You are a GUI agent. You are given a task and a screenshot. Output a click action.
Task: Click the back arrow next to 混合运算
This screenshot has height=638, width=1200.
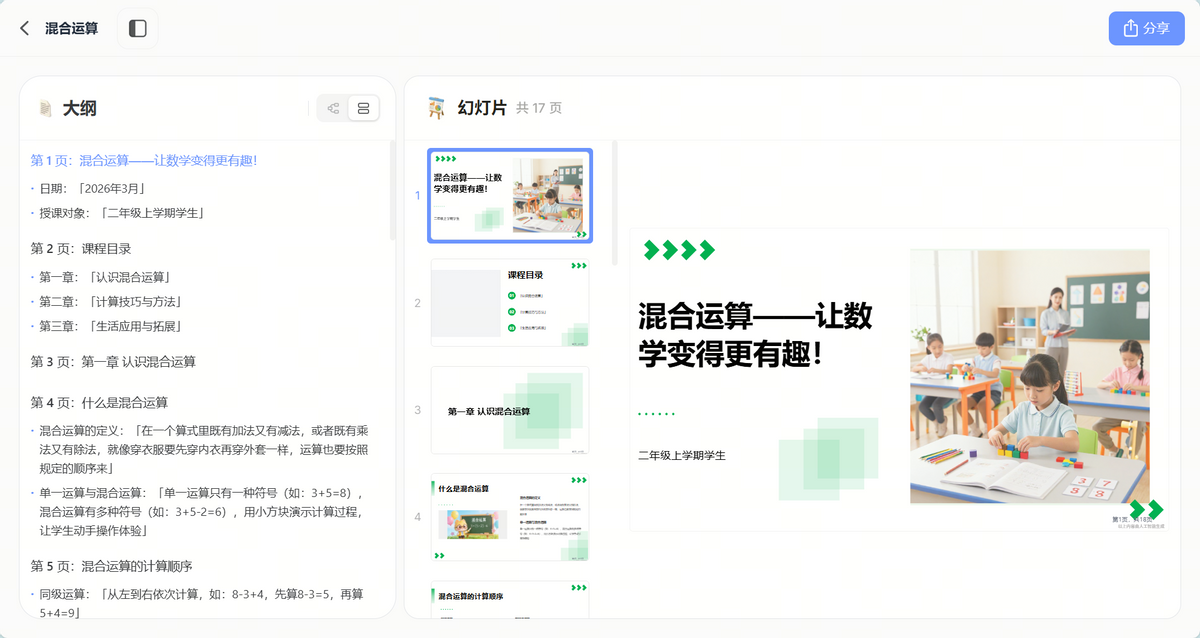click(x=25, y=28)
